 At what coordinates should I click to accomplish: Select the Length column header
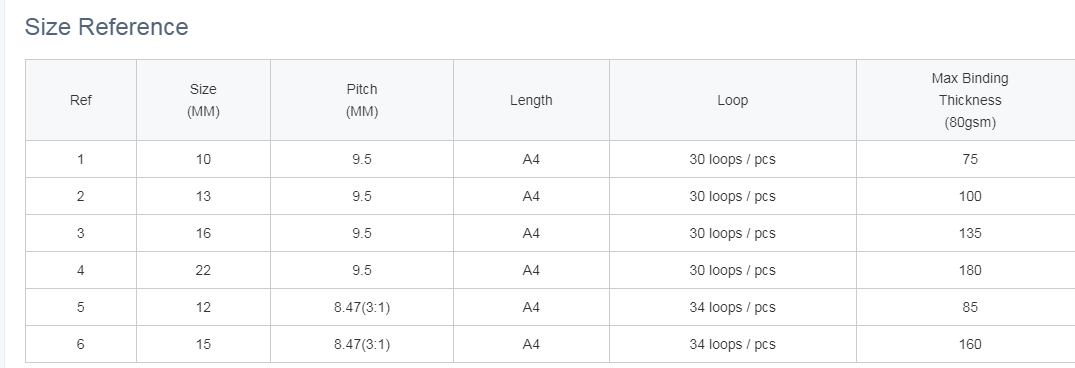(531, 100)
